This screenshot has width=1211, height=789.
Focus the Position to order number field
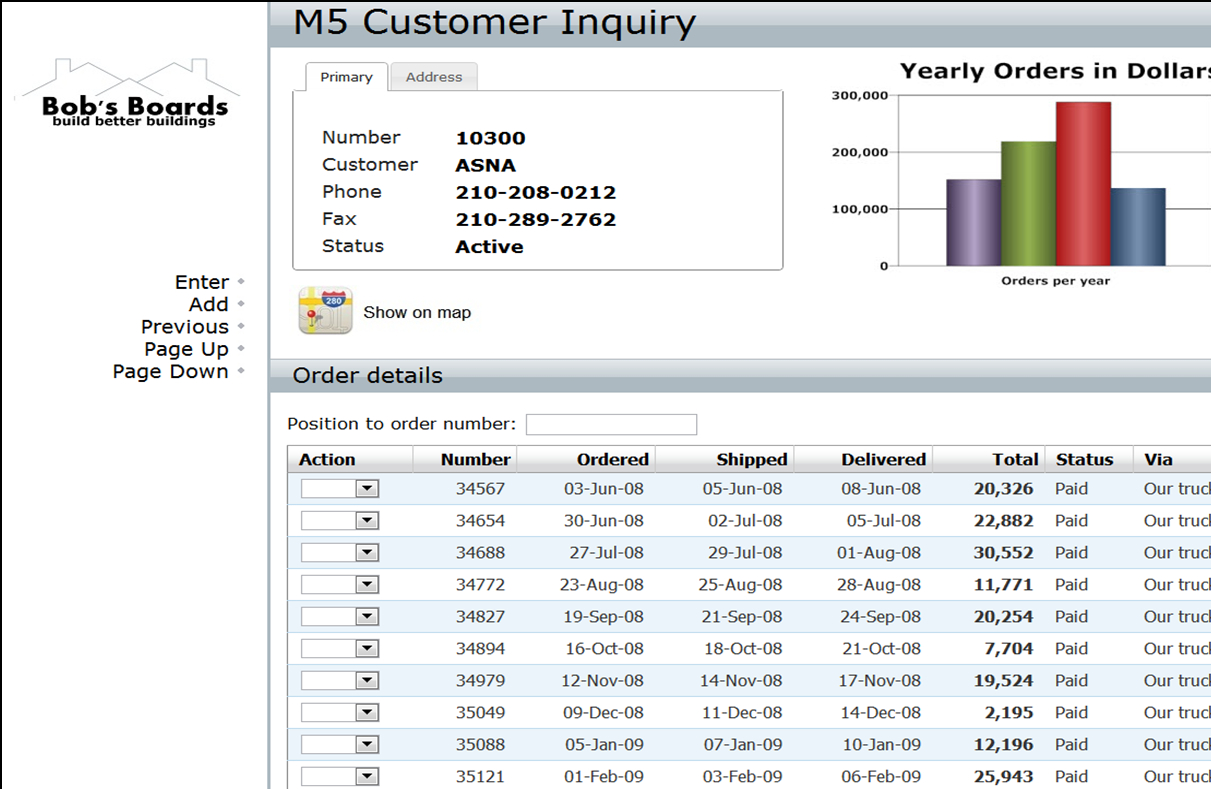tap(611, 425)
